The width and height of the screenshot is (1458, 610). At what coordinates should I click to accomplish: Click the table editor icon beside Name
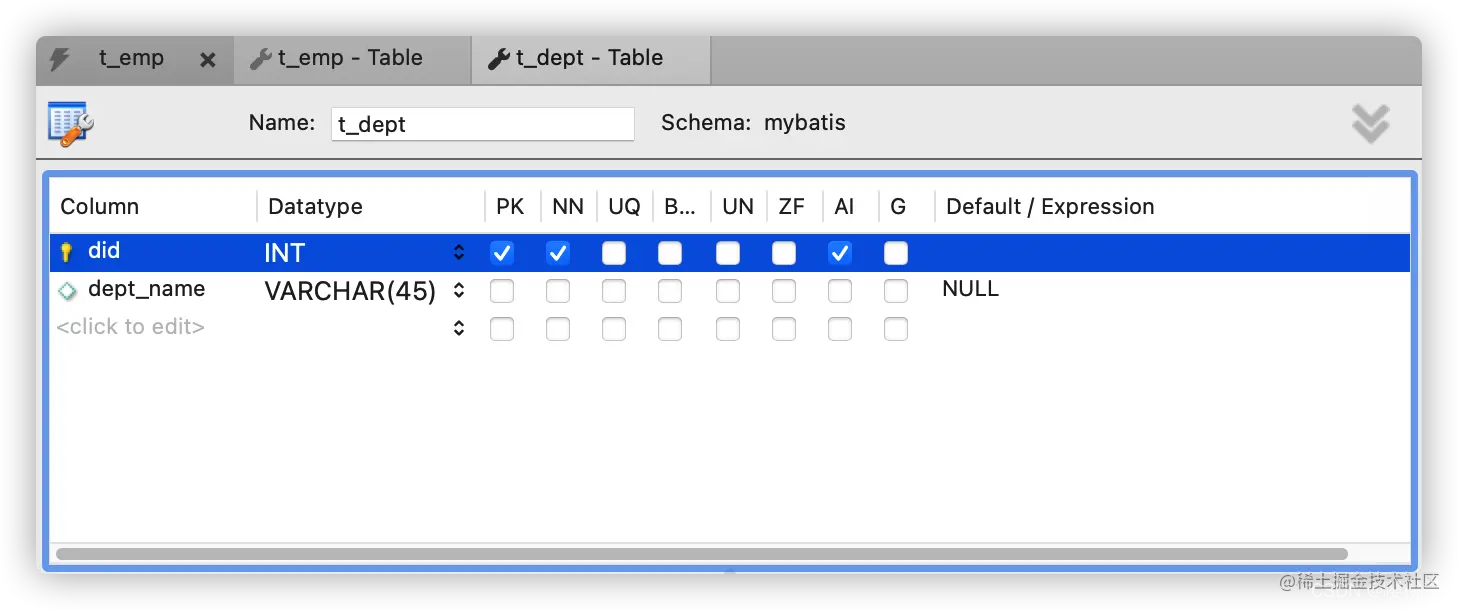coord(71,124)
